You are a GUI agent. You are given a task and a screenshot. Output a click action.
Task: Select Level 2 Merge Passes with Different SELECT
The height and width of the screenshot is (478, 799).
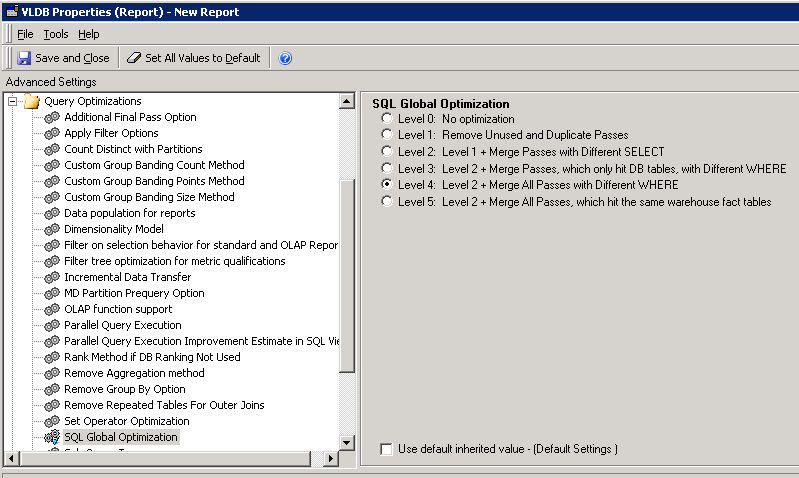pos(387,152)
